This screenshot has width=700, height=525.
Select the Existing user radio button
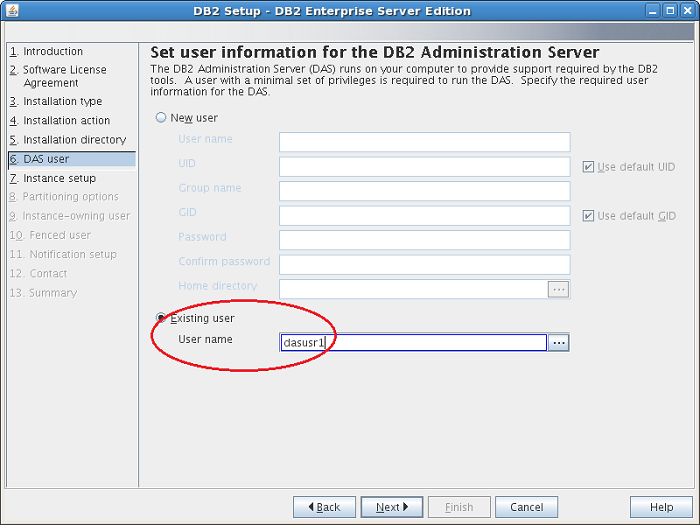(x=161, y=318)
